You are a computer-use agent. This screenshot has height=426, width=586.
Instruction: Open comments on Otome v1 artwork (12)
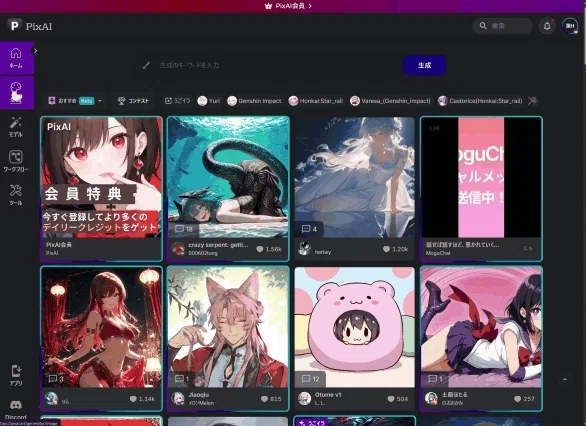[310, 379]
